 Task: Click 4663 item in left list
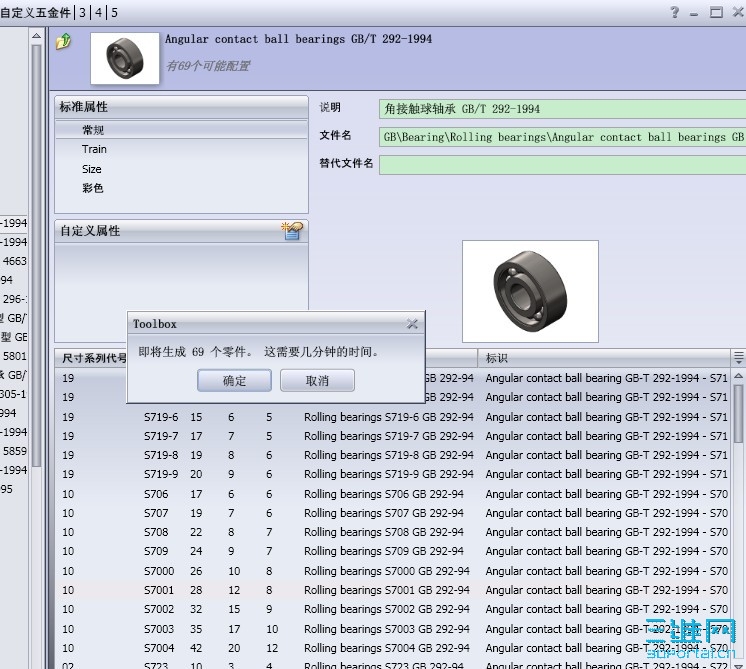[14, 261]
